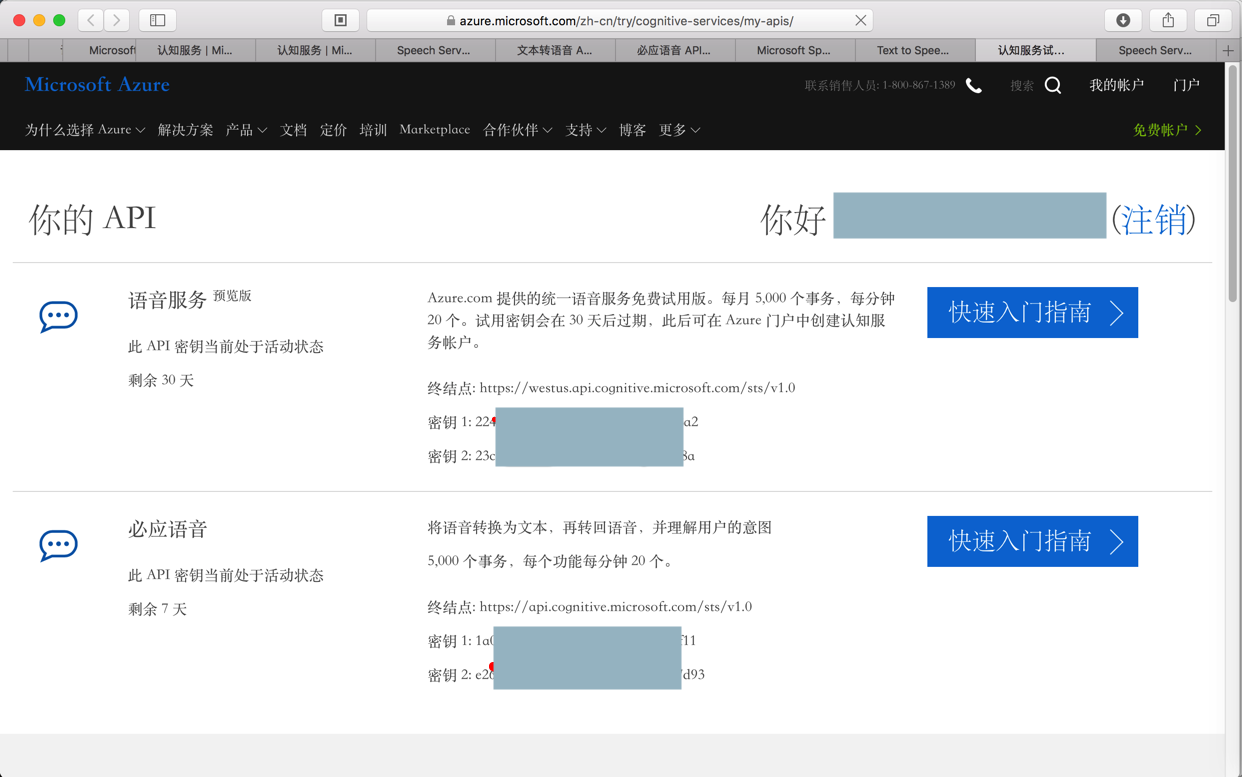1242x778 pixels.
Task: Click 快速入门指南 button for 语音服务
Action: (1032, 312)
